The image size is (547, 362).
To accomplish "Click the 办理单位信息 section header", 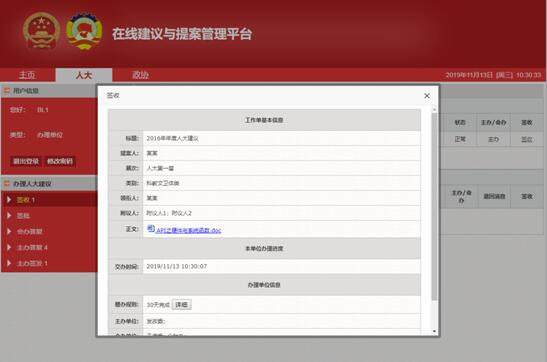I will [x=264, y=285].
